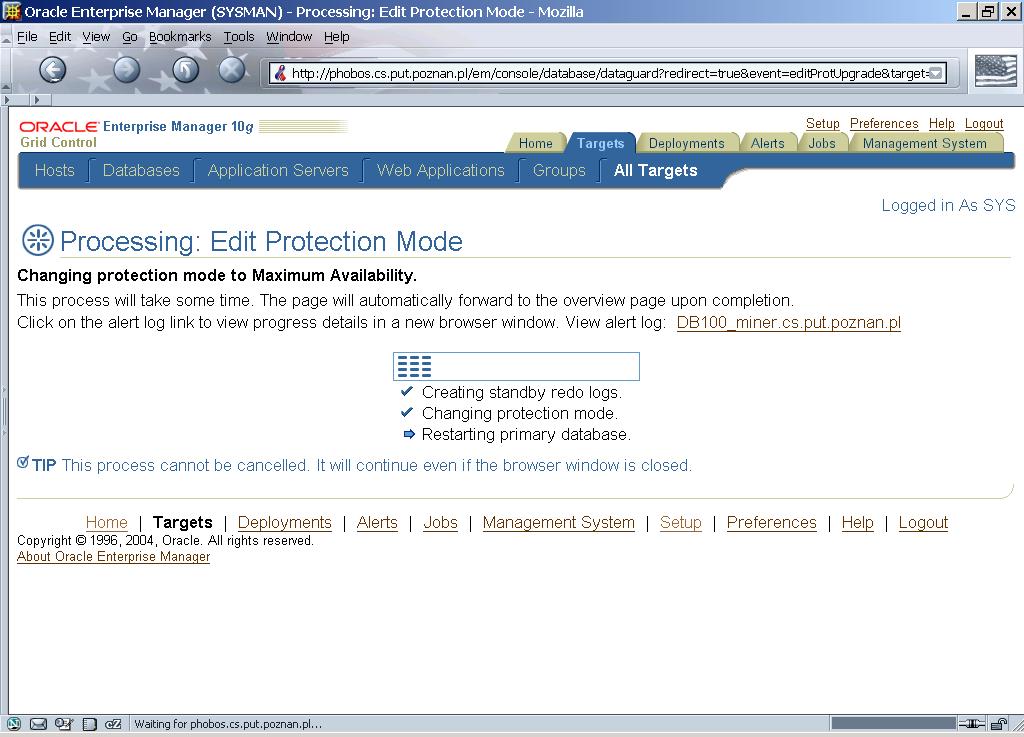Click the Logout link in the header
The height and width of the screenshot is (737, 1024).
coord(984,123)
